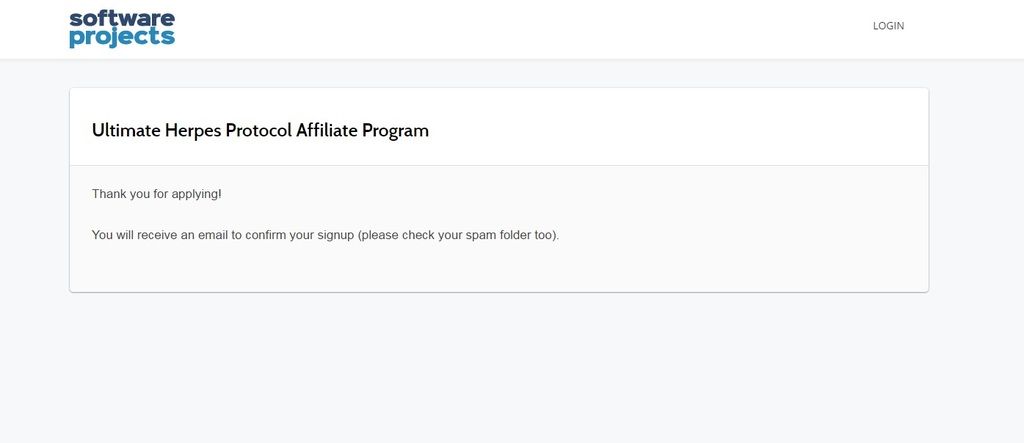This screenshot has height=443, width=1024.
Task: Click the 'Thank you for applying!' message
Action: [x=157, y=194]
